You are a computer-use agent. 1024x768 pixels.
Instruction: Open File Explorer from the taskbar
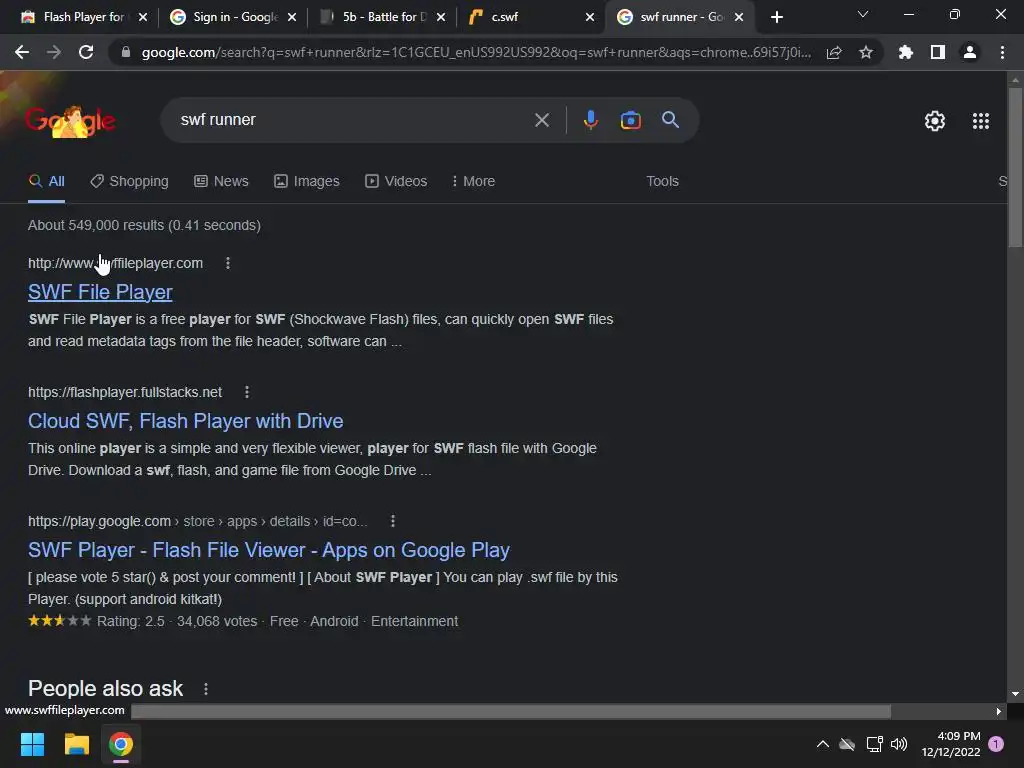point(76,744)
